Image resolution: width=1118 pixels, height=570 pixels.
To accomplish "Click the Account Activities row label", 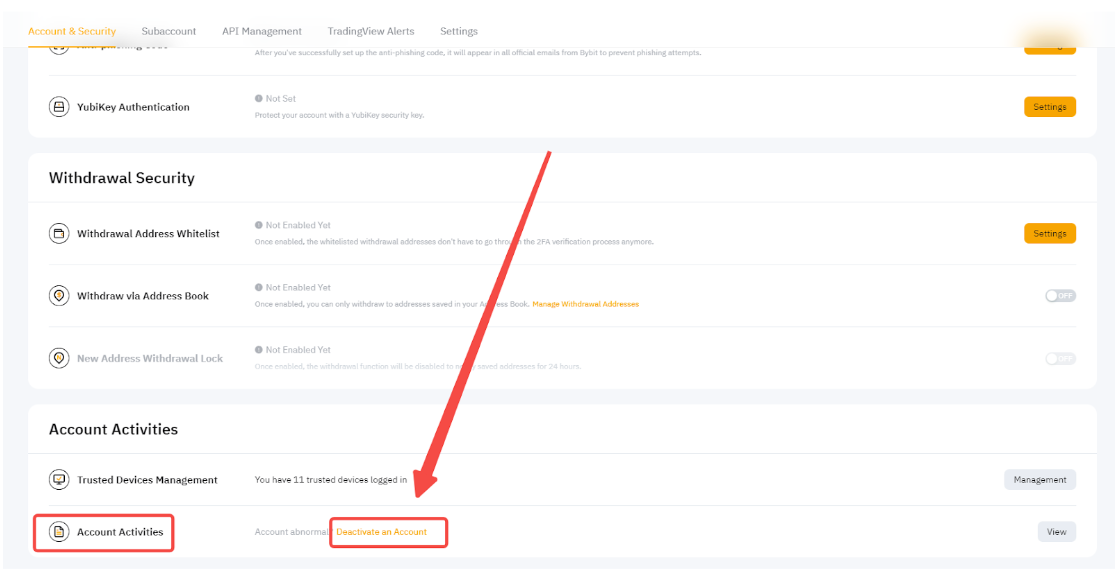I will (x=120, y=532).
